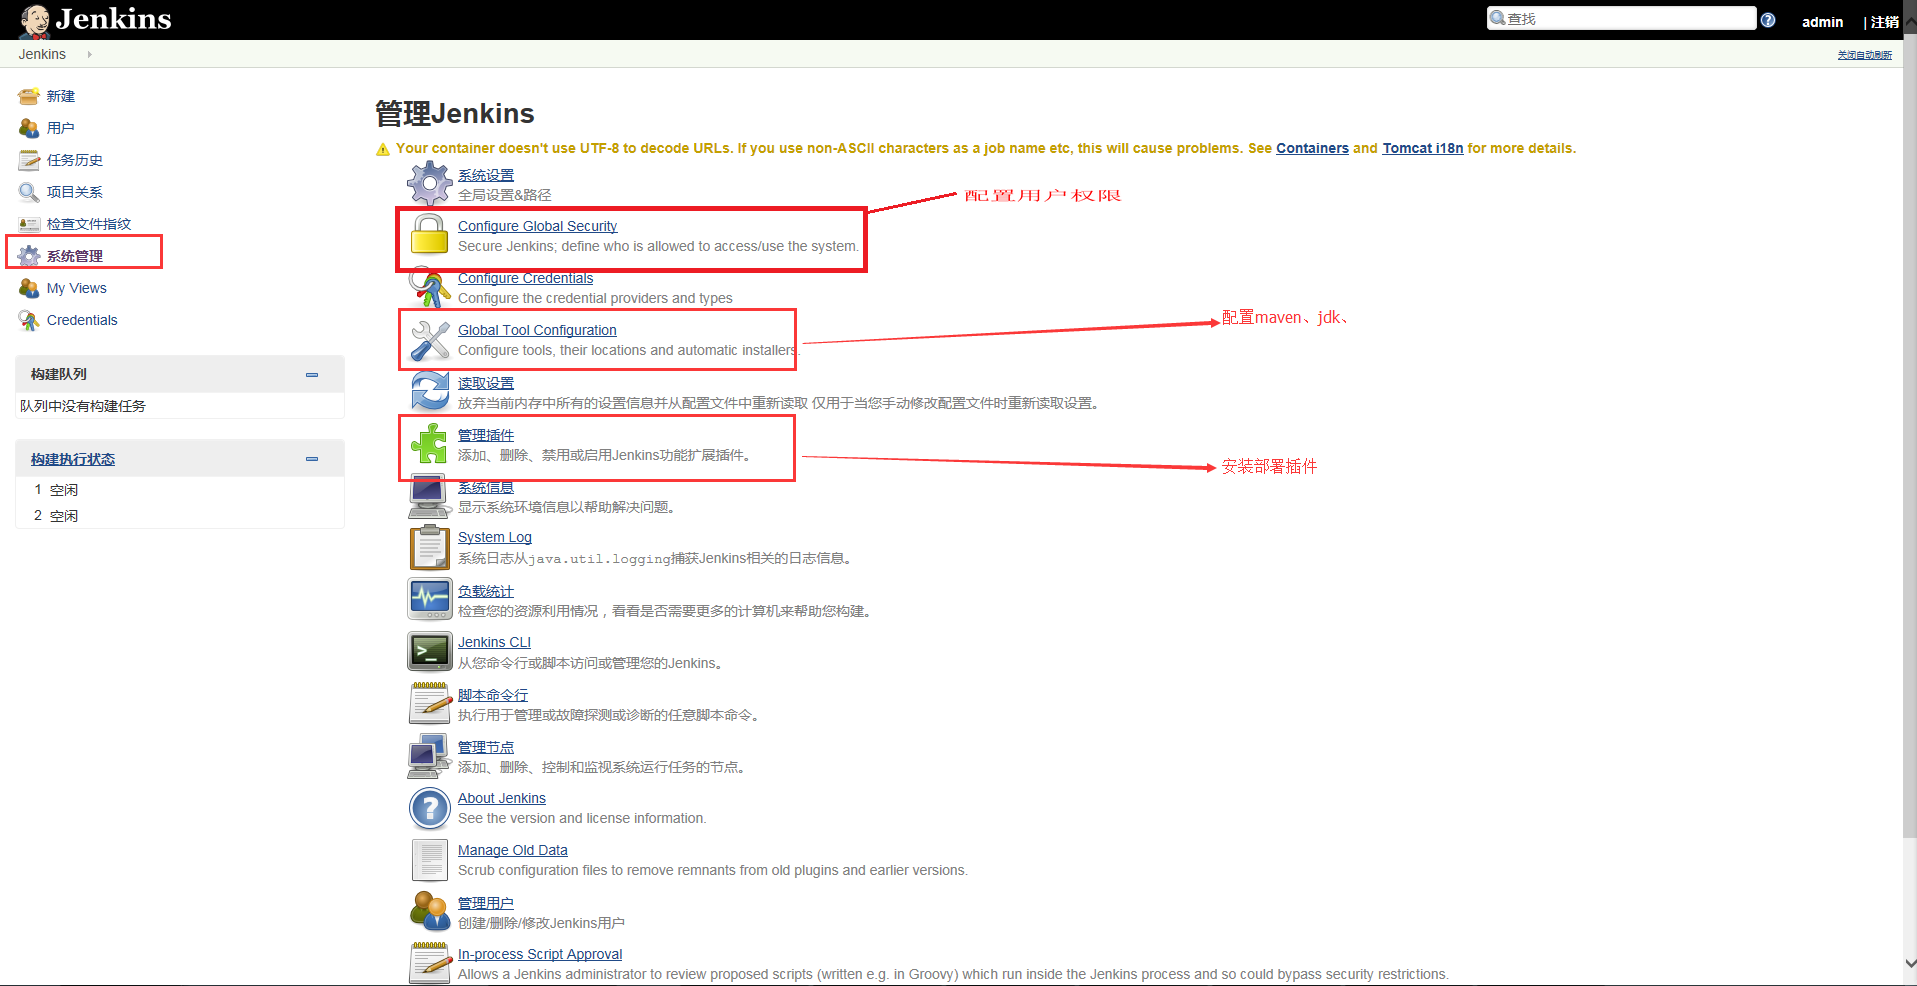Click the Configure Credentials keys icon
The width and height of the screenshot is (1917, 986).
tap(430, 288)
